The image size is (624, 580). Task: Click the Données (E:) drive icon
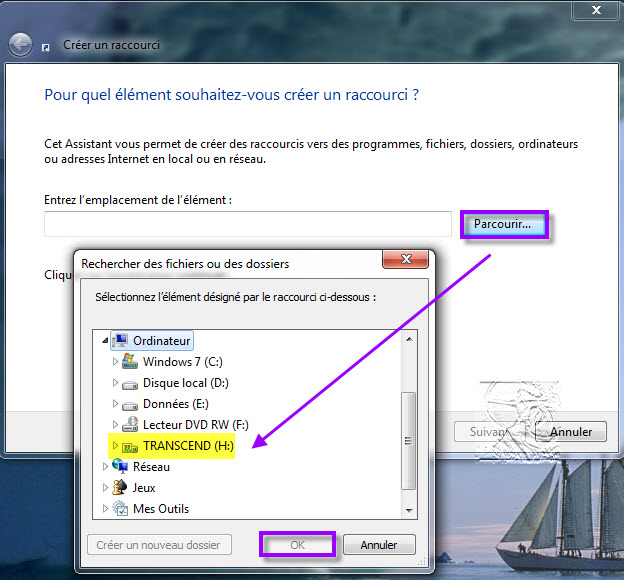(130, 404)
